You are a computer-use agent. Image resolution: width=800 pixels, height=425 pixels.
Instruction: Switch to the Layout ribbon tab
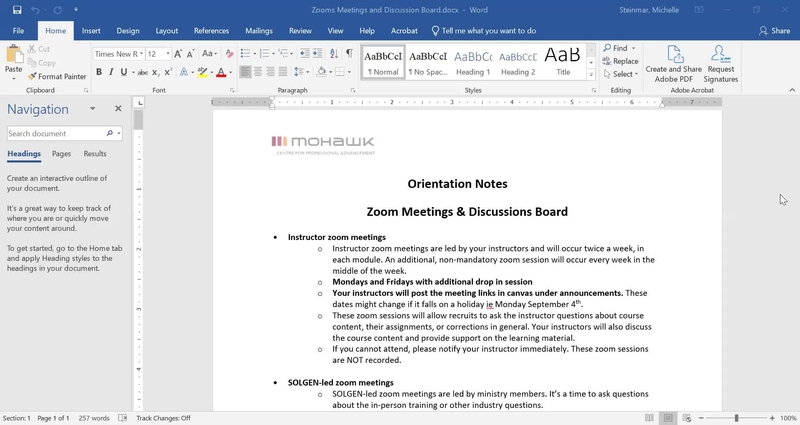click(166, 31)
